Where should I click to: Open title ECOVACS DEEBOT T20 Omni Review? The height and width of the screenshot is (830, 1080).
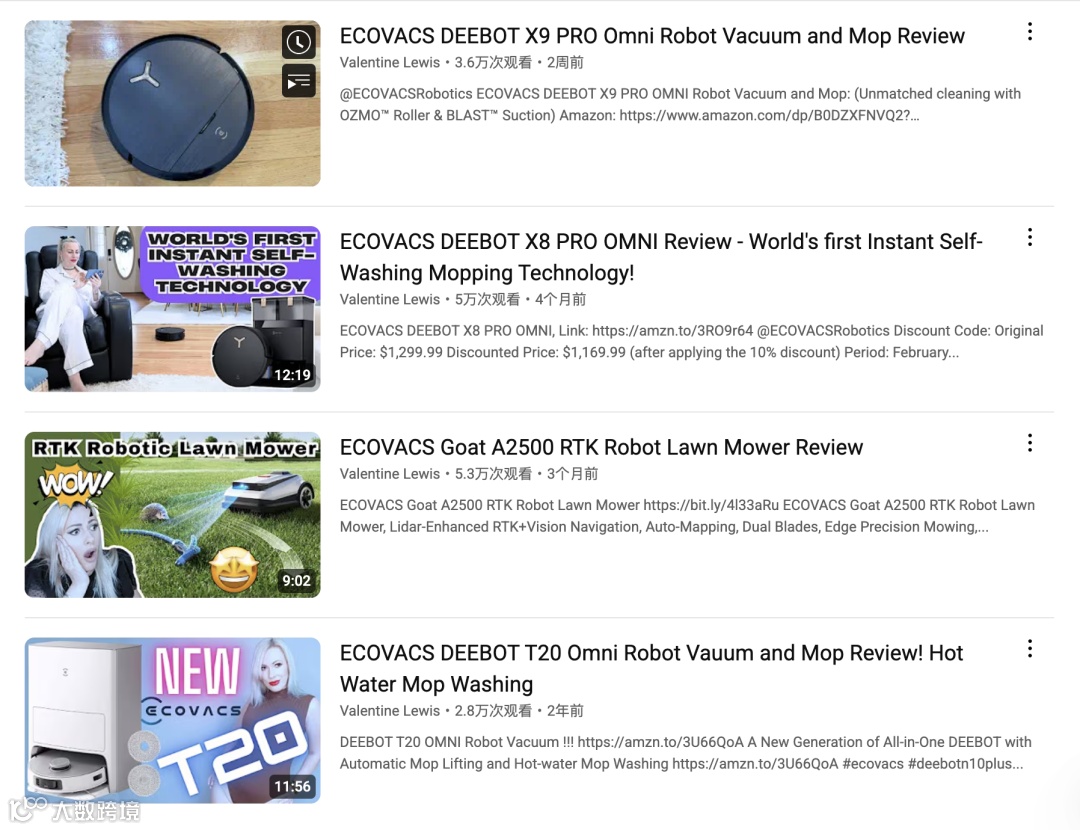pos(651,668)
